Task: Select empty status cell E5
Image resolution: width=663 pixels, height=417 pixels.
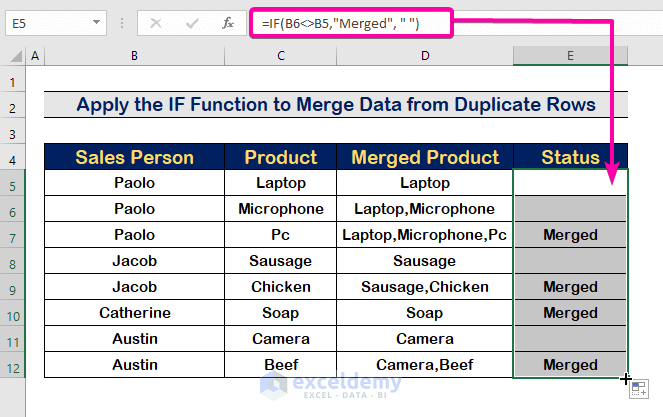Action: (570, 182)
